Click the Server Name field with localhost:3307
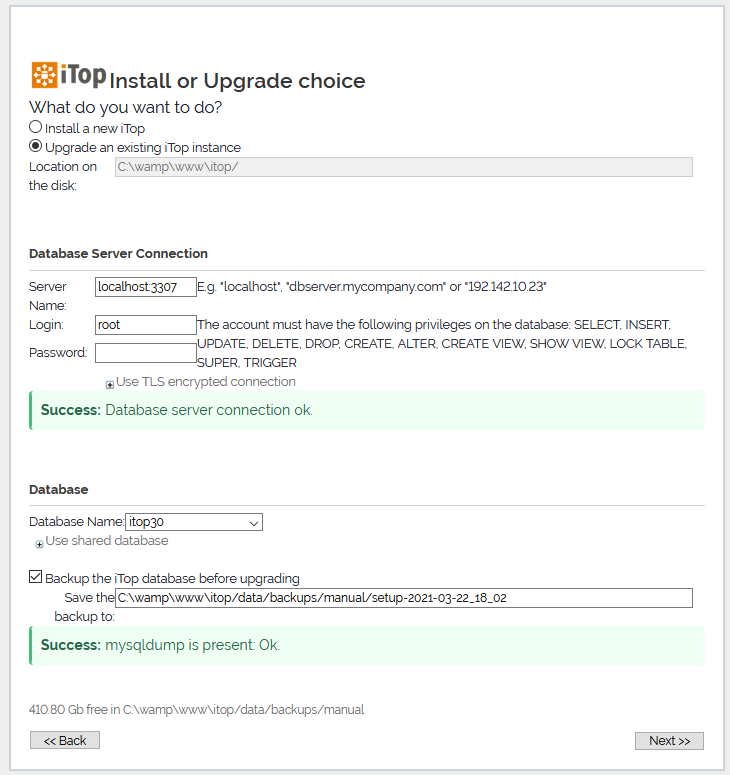 [x=146, y=287]
